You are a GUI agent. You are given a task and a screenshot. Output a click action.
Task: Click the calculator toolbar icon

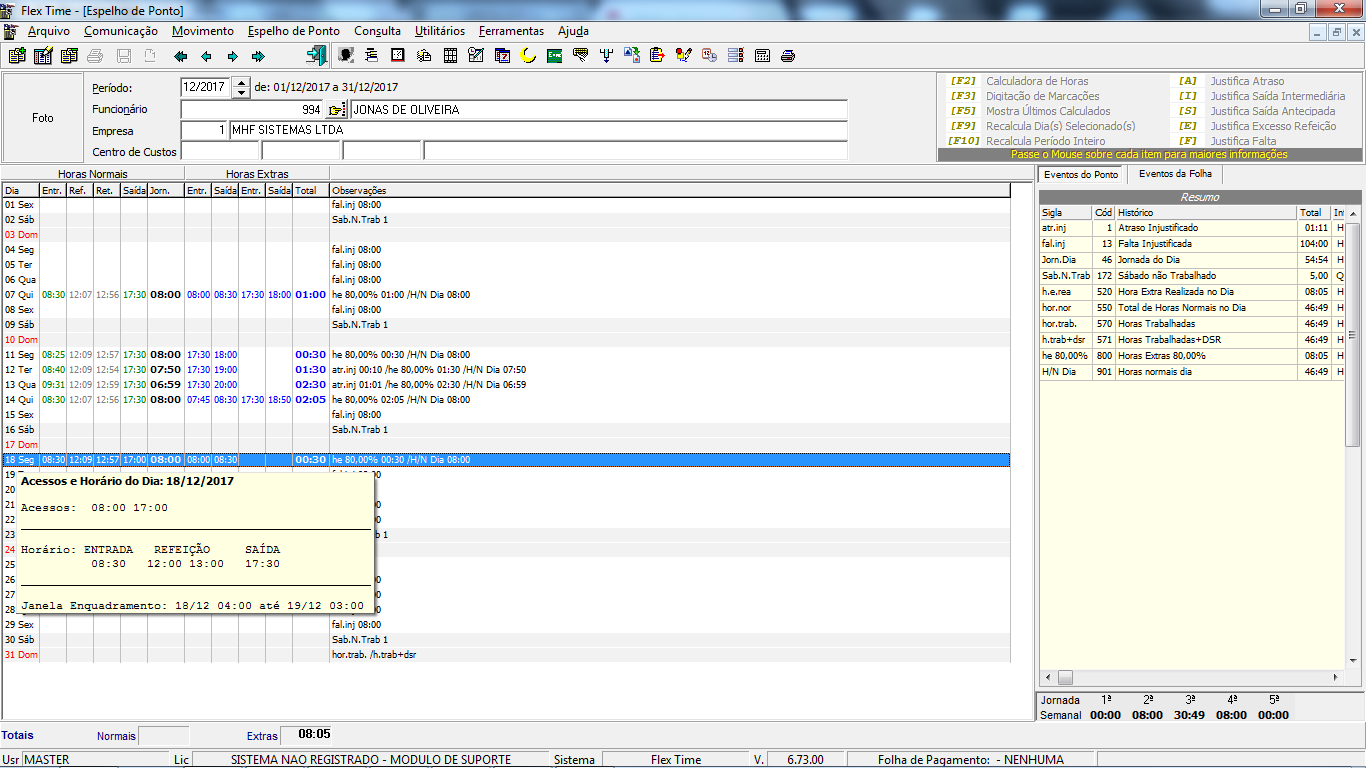[762, 56]
